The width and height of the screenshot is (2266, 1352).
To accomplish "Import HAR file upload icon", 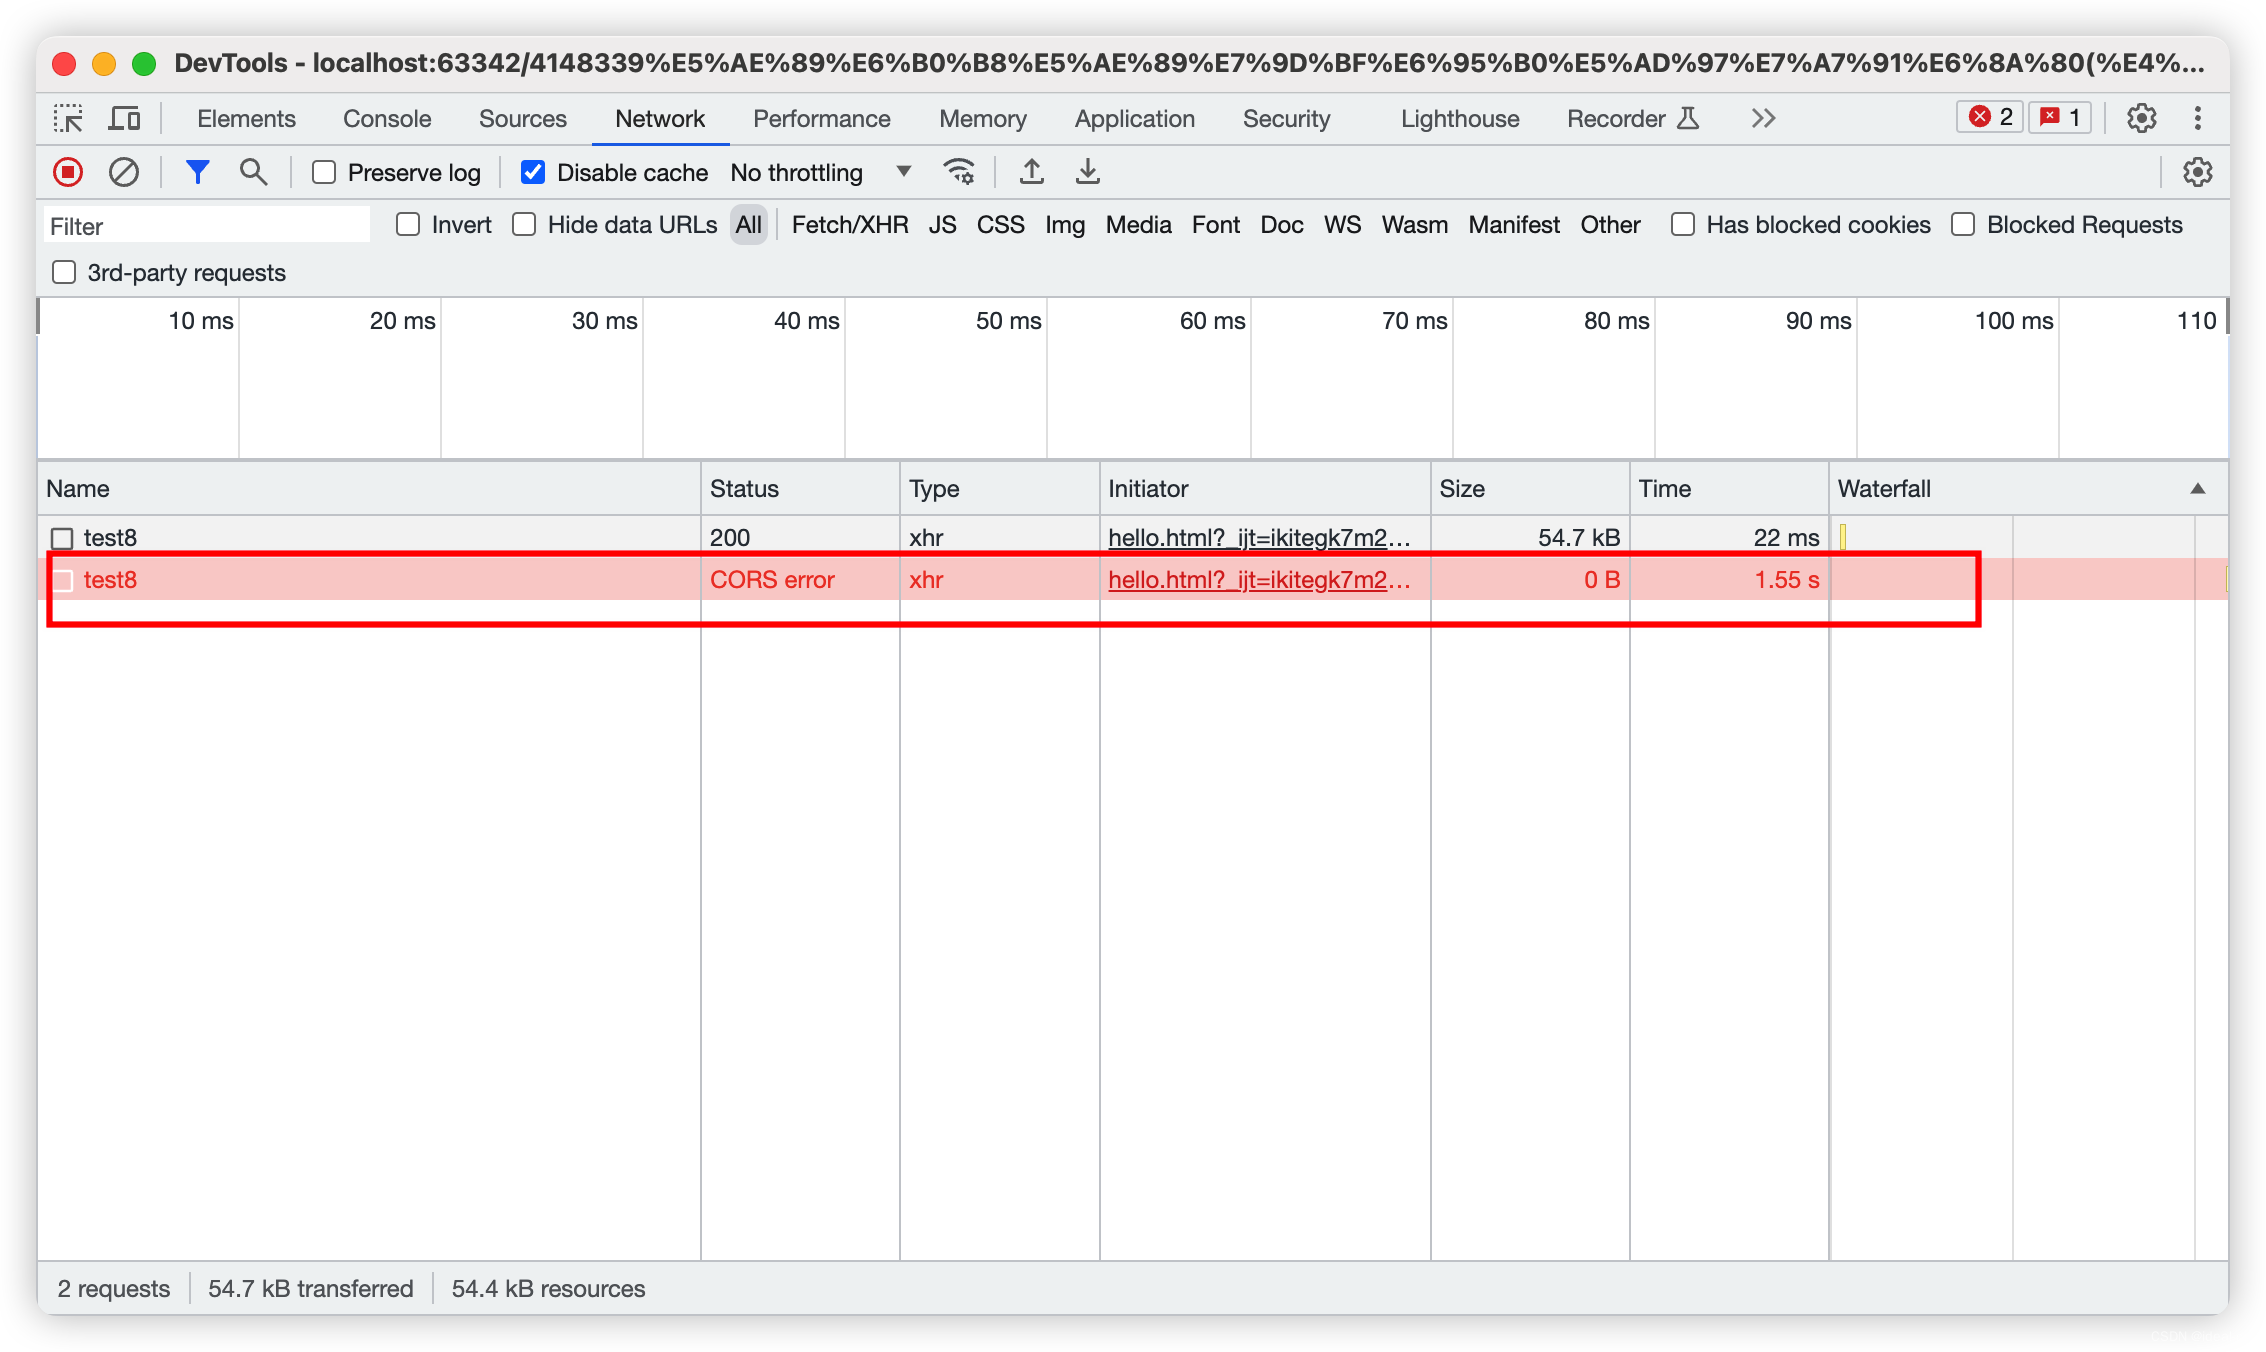I will pos(1032,172).
